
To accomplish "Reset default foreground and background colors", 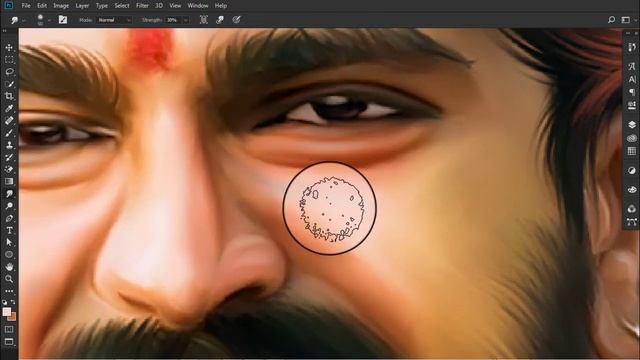I will pos(4,302).
